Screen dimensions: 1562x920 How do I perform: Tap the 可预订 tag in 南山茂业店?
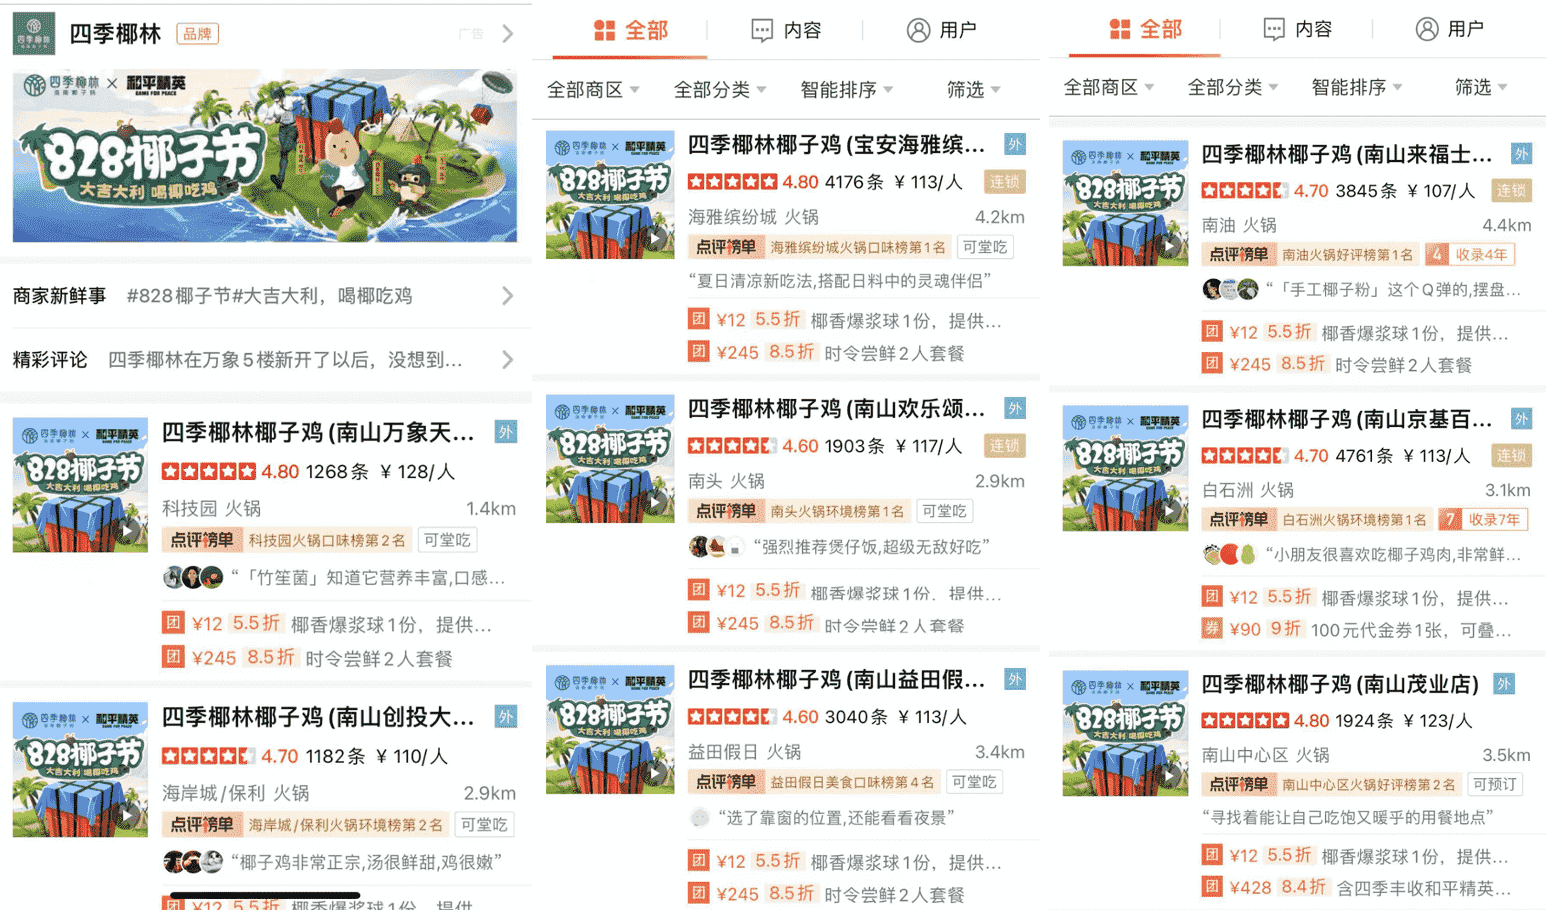tap(1495, 785)
